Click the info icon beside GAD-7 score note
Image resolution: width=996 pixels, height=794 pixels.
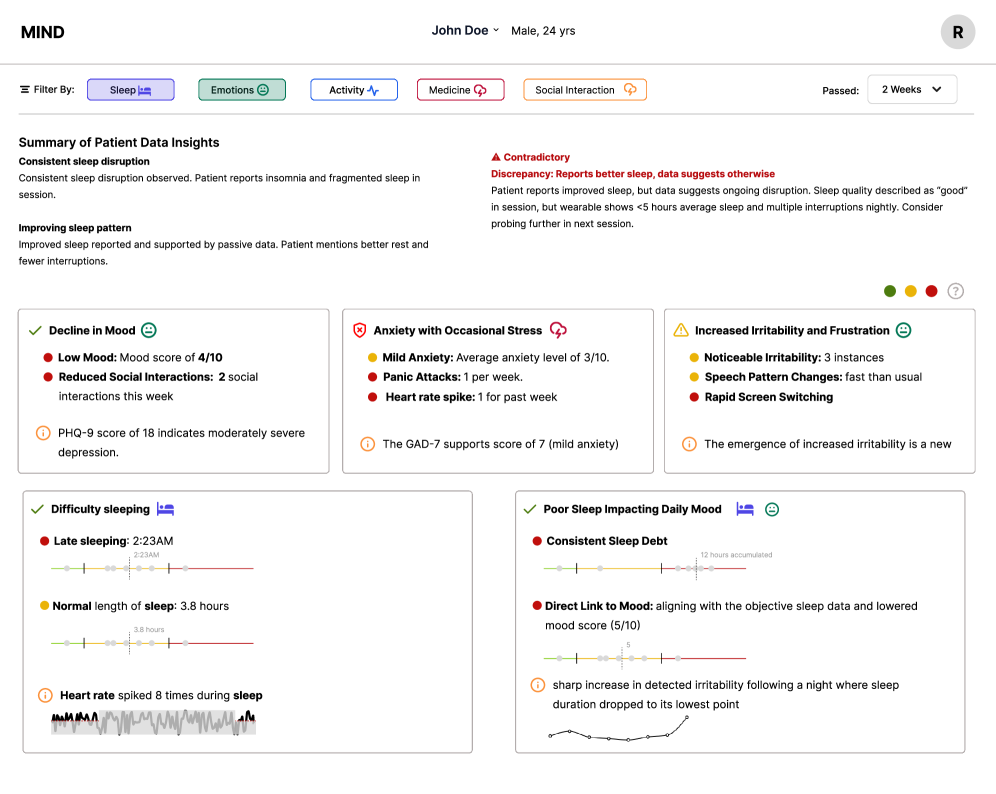point(367,444)
